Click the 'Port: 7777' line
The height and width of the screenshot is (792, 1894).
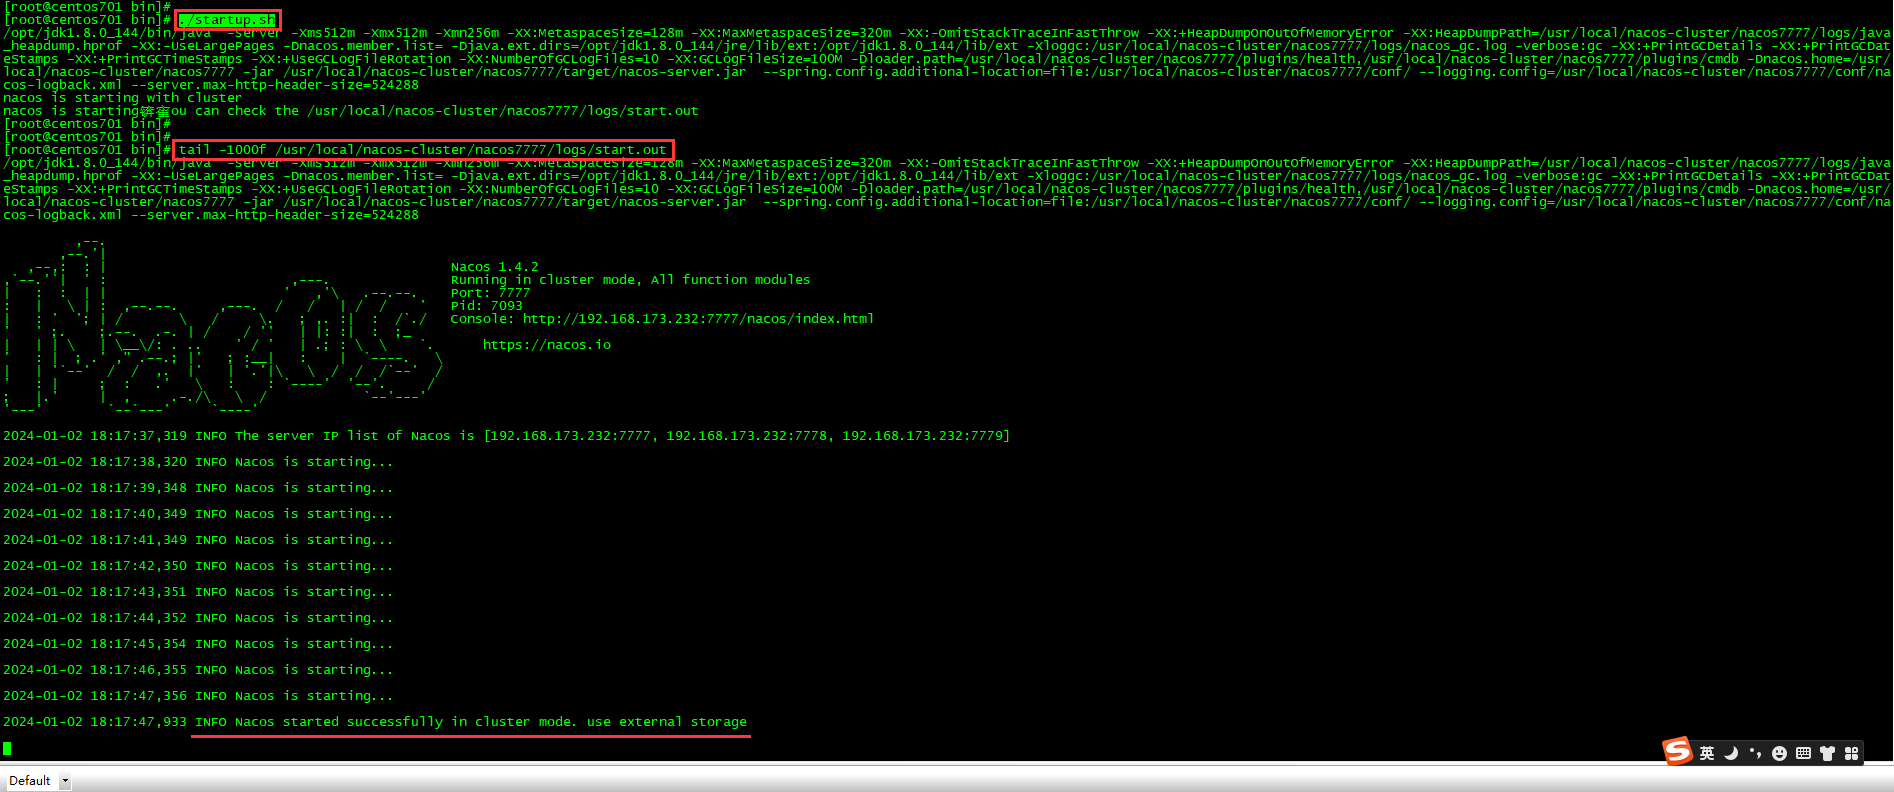point(490,293)
